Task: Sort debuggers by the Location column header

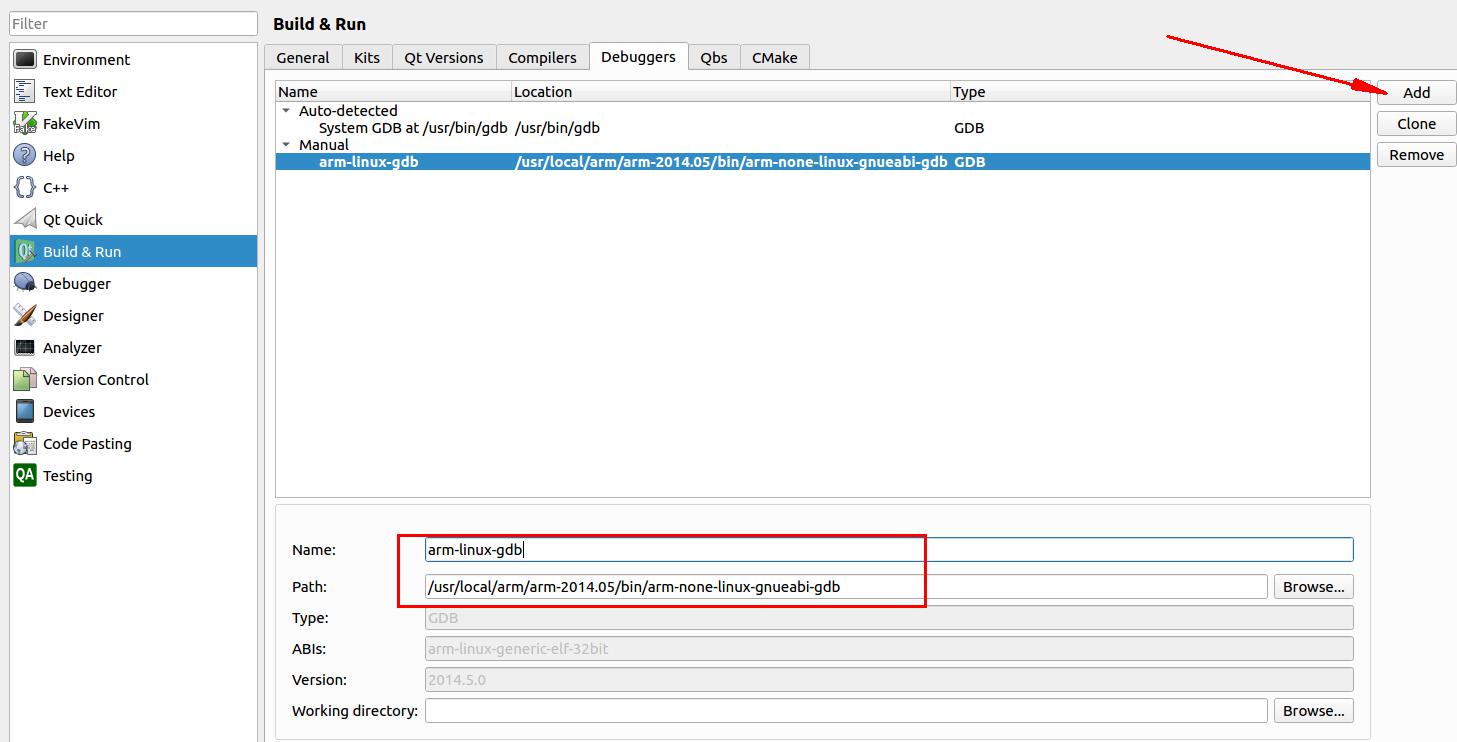Action: (x=731, y=92)
